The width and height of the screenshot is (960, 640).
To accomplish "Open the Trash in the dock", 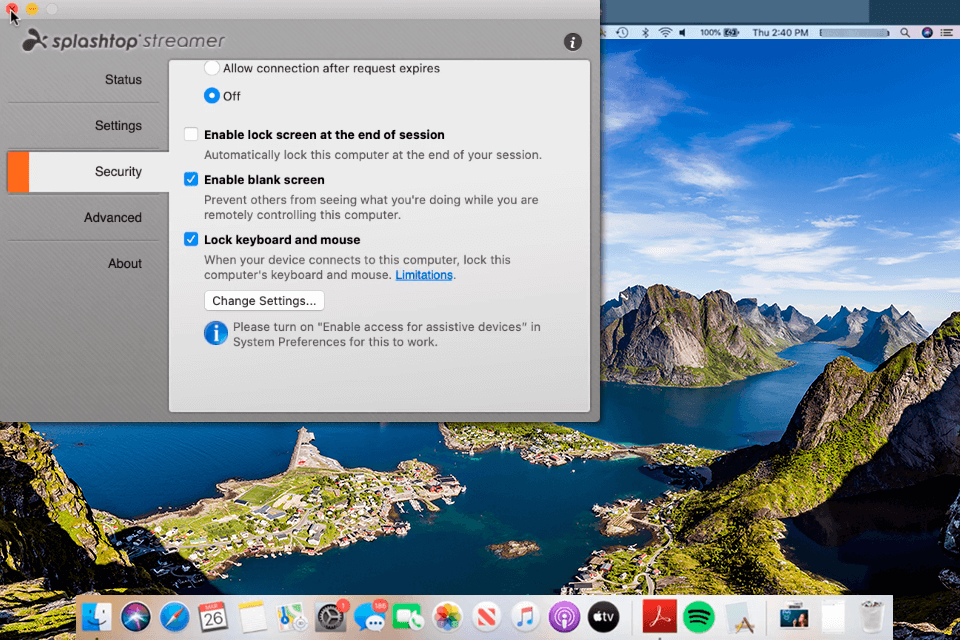I will pos(871,616).
